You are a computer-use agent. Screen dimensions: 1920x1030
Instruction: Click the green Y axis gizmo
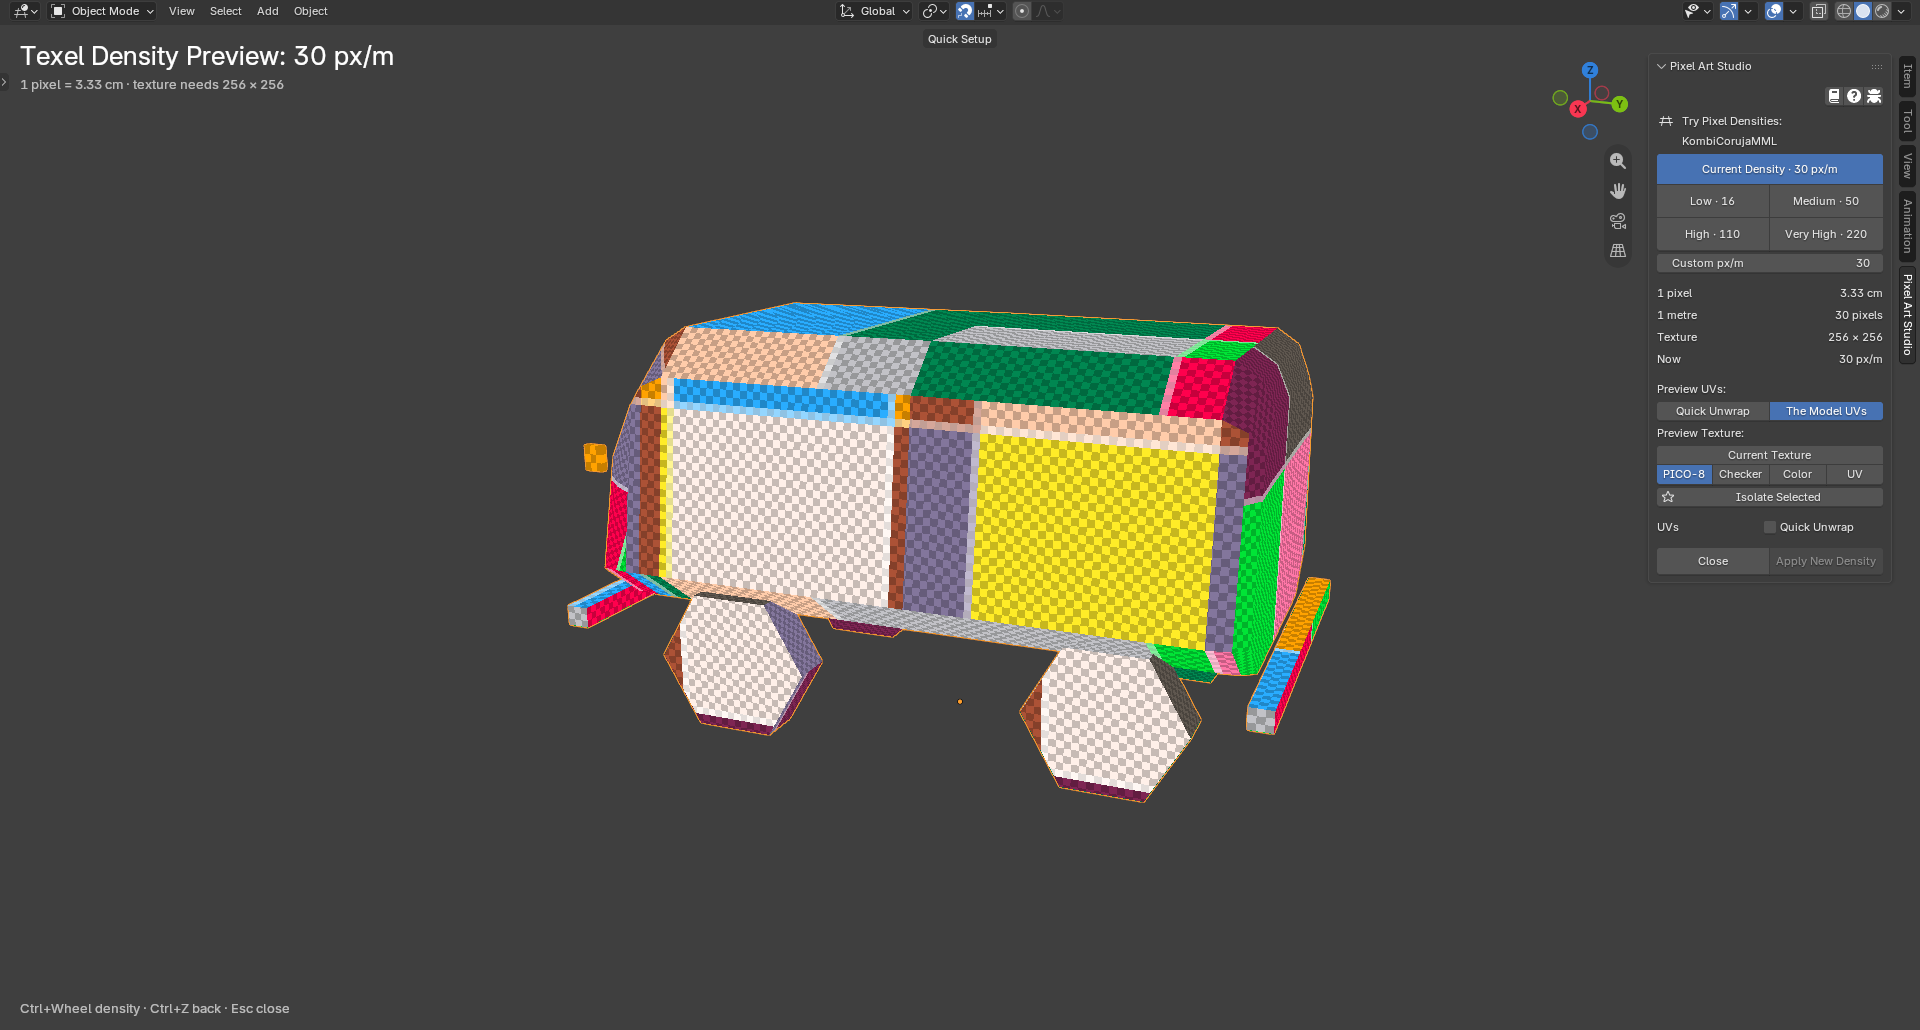coord(1620,104)
